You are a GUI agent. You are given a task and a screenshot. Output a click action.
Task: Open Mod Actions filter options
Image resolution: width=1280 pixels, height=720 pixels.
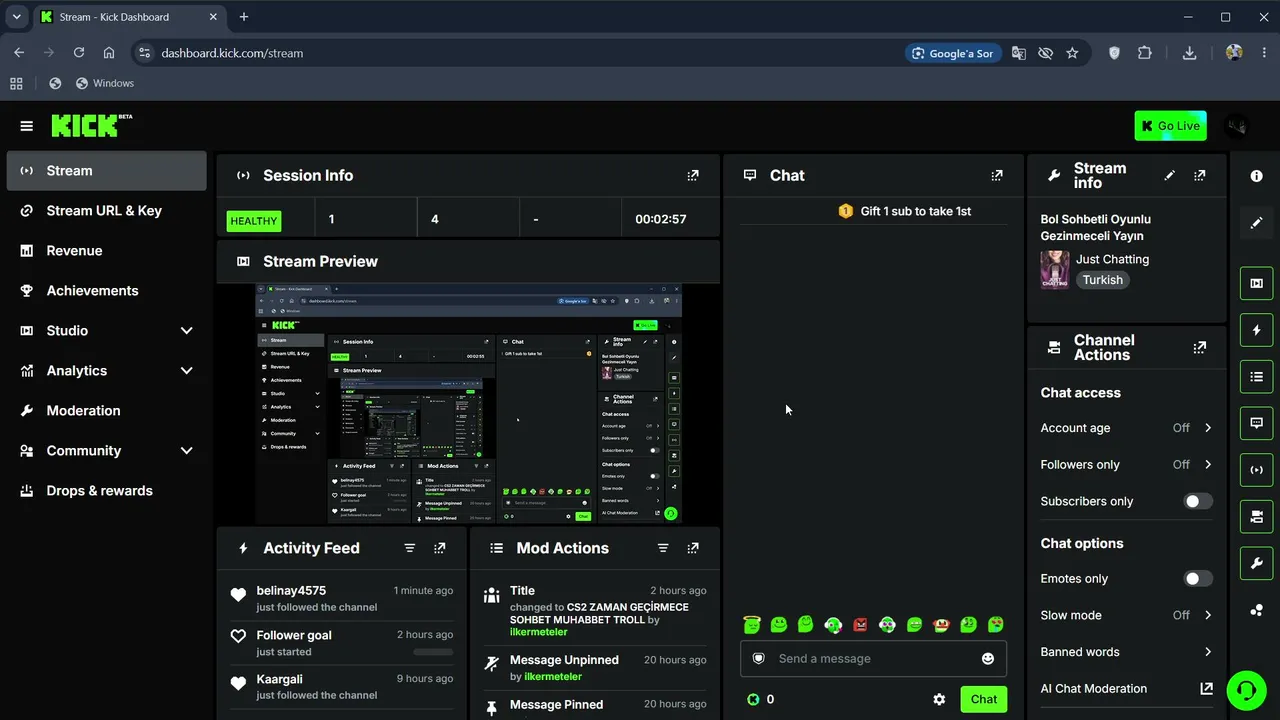coord(663,548)
